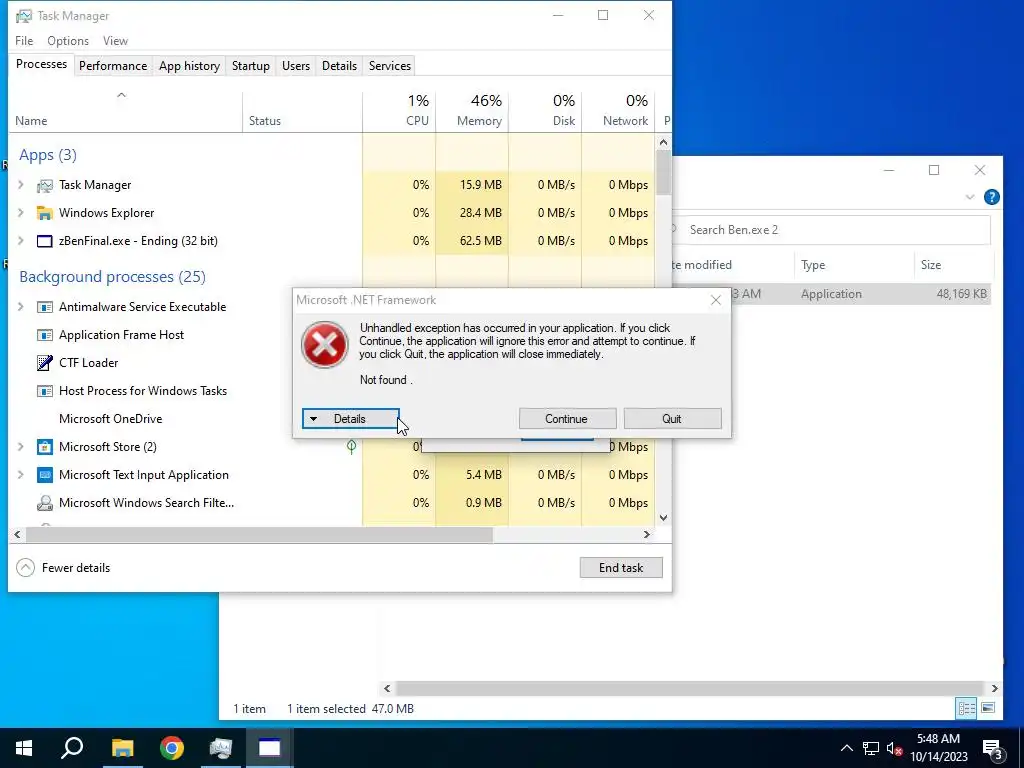Click Task Manager down scroll arrow
This screenshot has height=768, width=1024.
pos(664,518)
